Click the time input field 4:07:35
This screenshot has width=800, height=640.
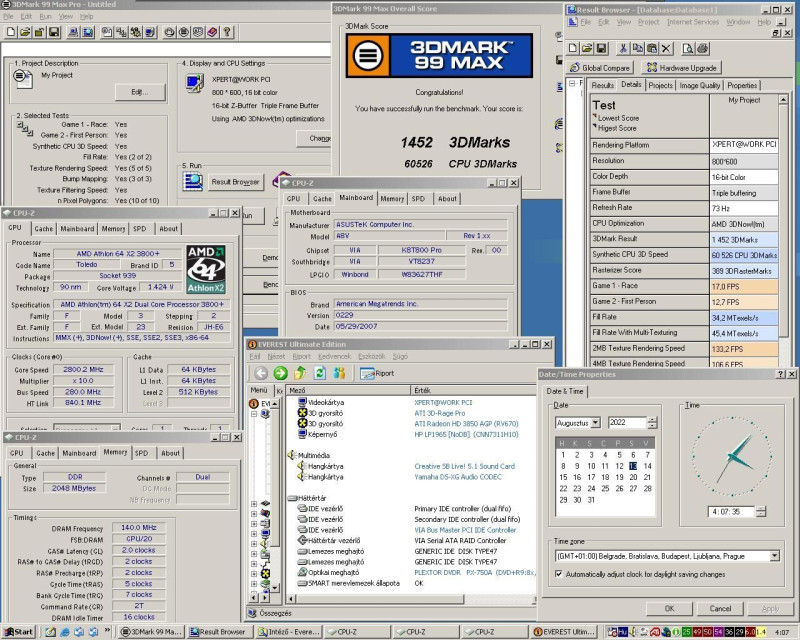tap(731, 511)
